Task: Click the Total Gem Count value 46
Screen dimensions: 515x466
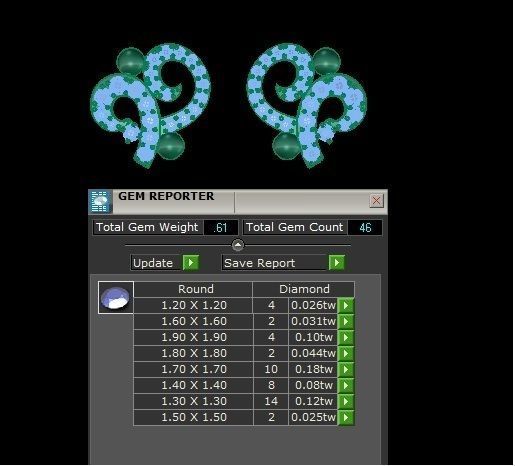Action: [x=365, y=228]
